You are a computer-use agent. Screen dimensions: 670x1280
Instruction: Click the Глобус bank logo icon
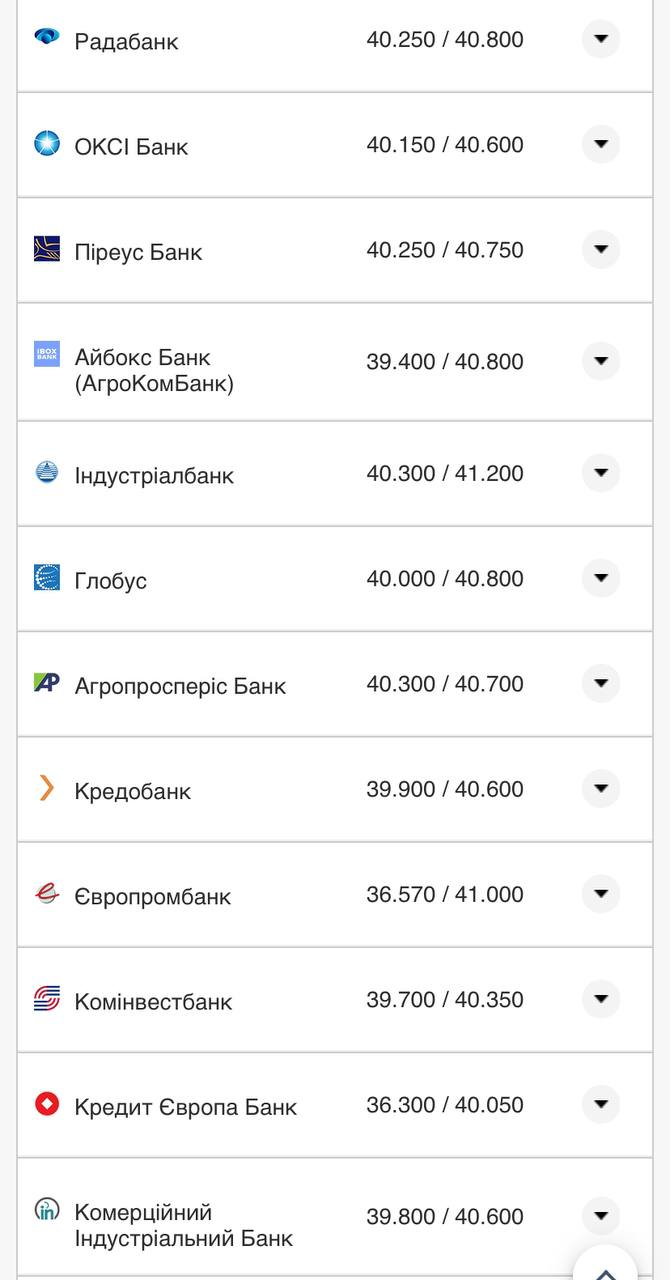coord(47,577)
